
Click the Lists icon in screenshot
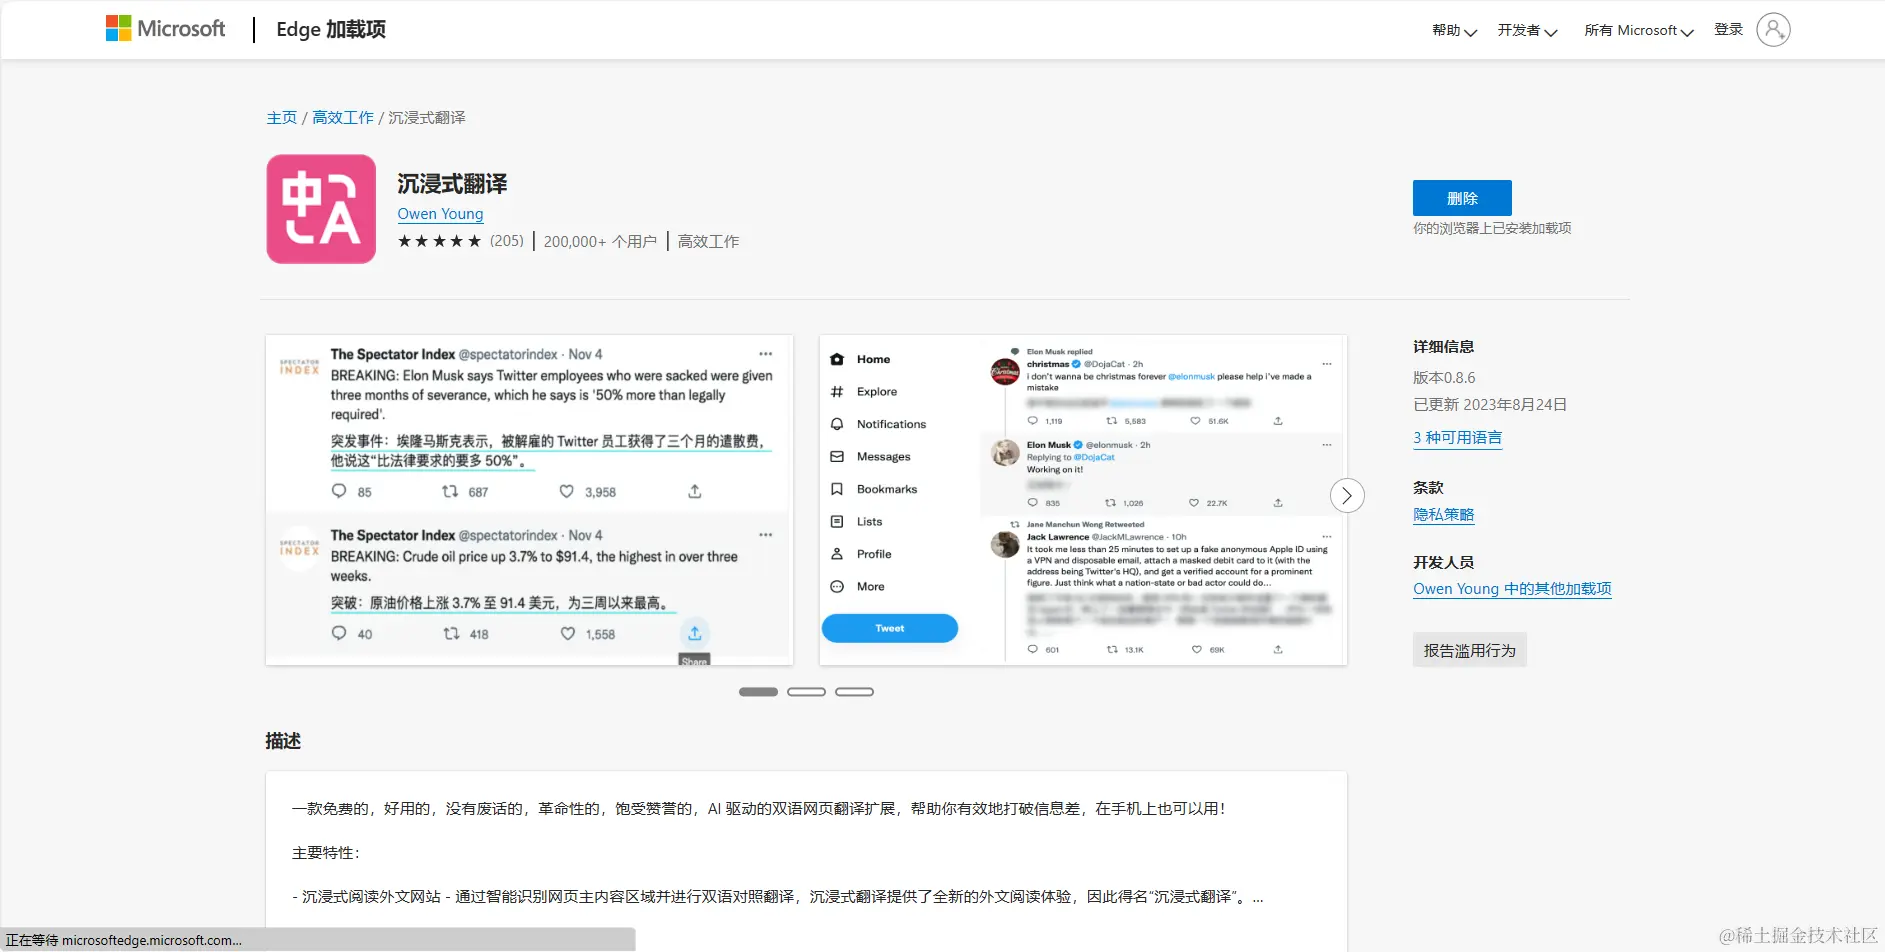[837, 522]
